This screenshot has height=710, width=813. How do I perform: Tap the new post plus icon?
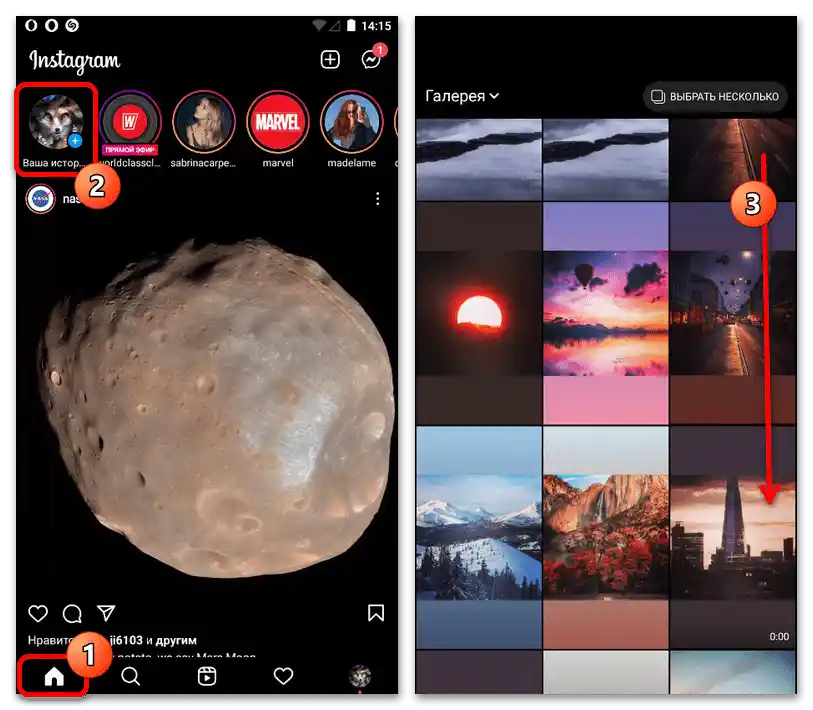(x=330, y=60)
